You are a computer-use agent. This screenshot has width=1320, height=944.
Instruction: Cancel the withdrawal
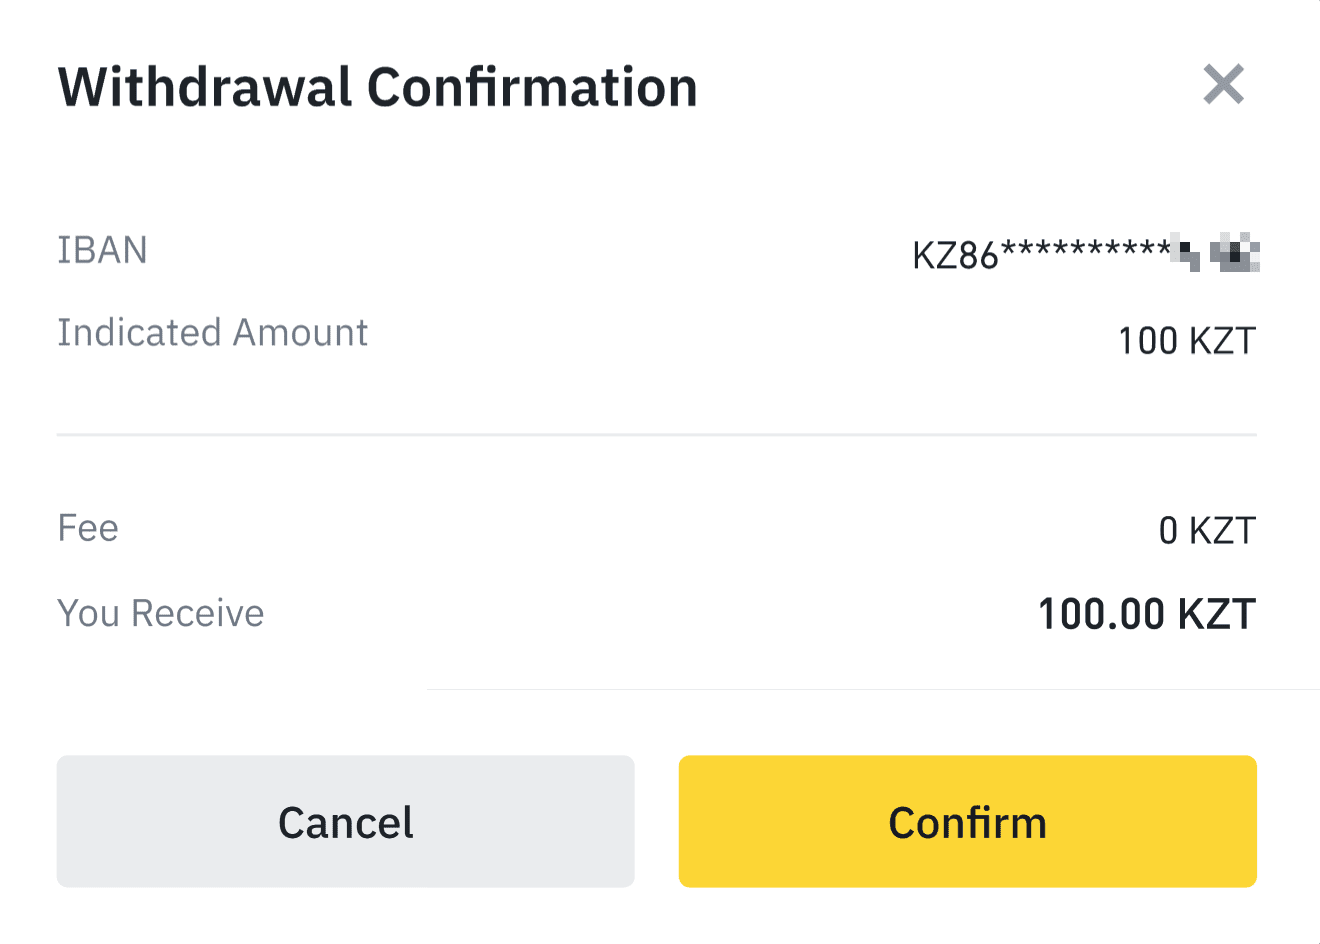pyautogui.click(x=345, y=821)
